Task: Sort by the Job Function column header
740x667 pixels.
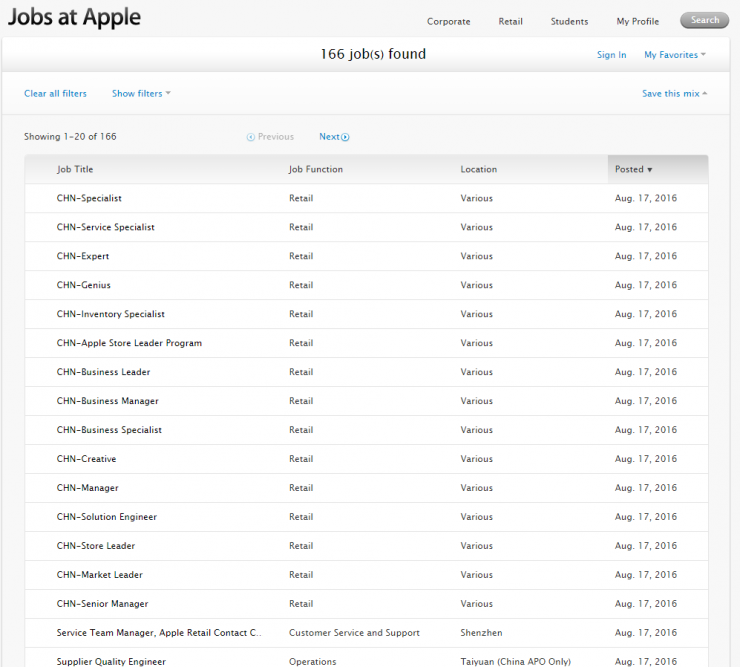Action: (316, 169)
